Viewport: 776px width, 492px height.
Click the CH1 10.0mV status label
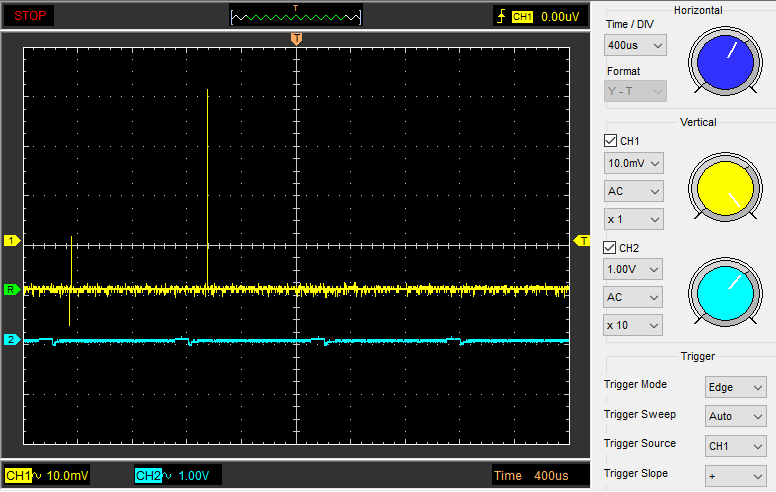coord(47,475)
